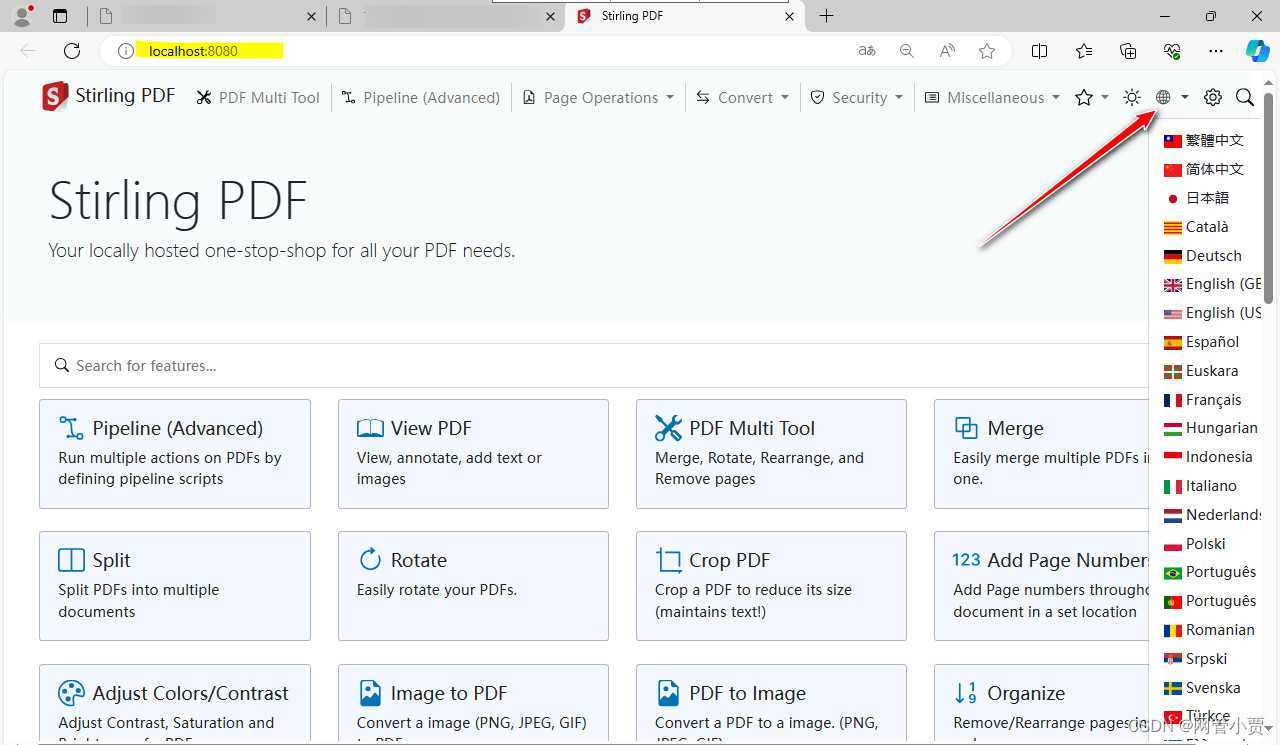Click the read aloud icon
The width and height of the screenshot is (1280, 745).
coord(947,51)
